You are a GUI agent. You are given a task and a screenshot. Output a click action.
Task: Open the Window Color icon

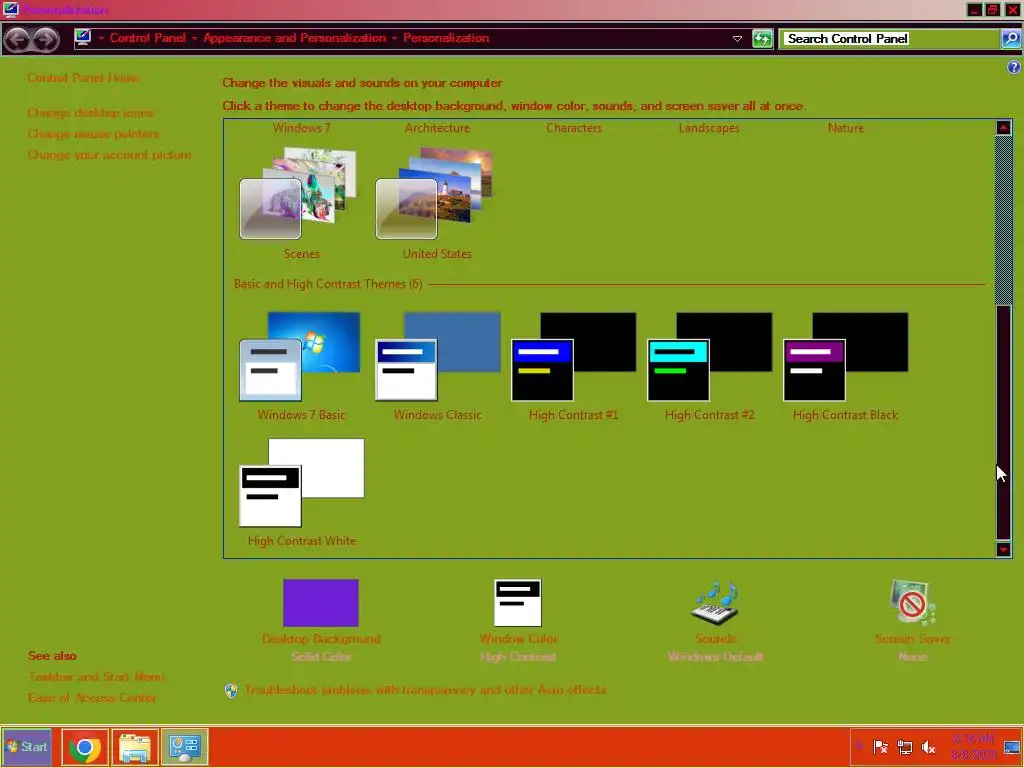coord(518,603)
